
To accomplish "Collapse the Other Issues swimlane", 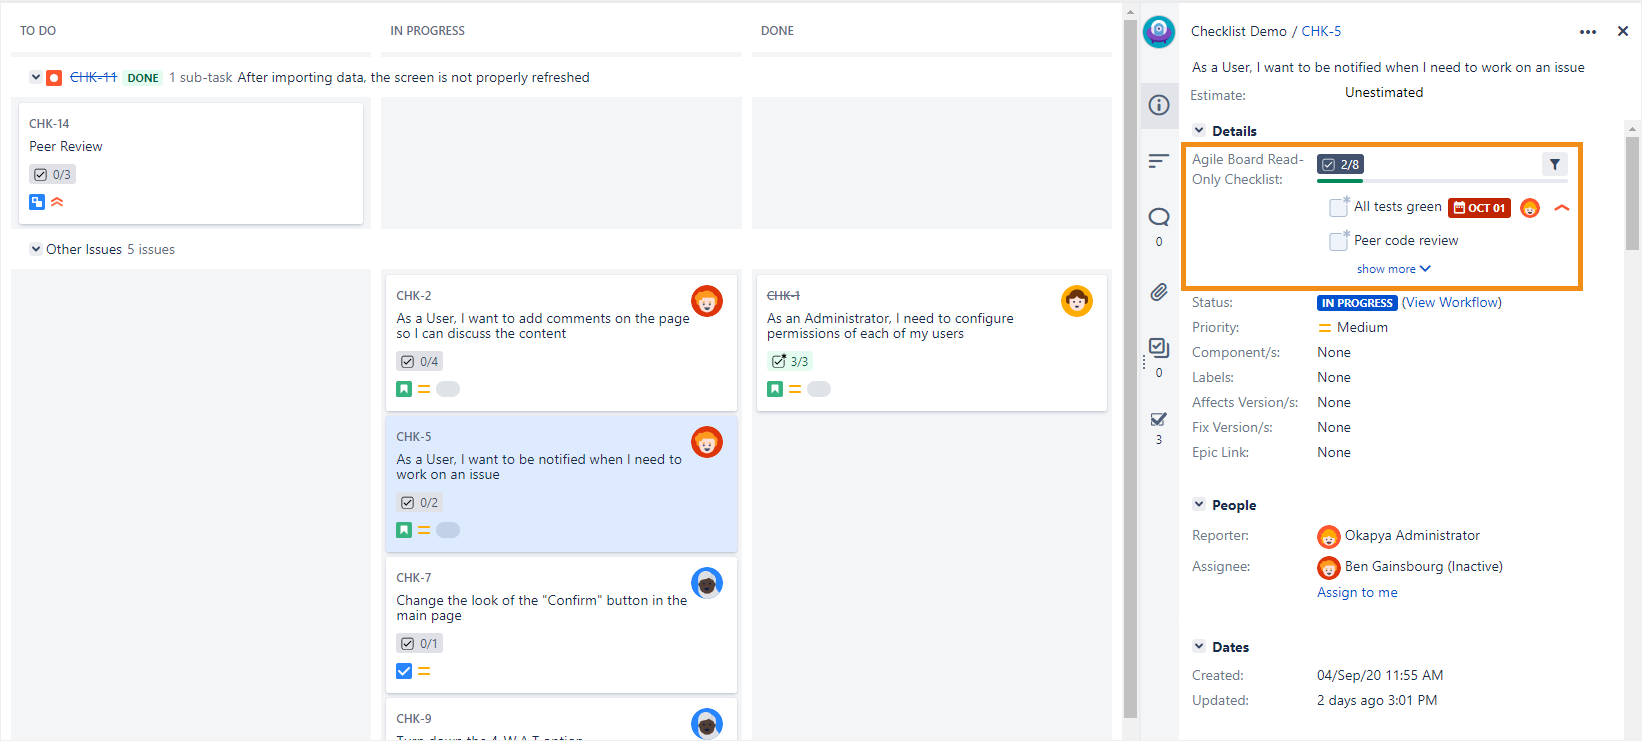I will 36,249.
